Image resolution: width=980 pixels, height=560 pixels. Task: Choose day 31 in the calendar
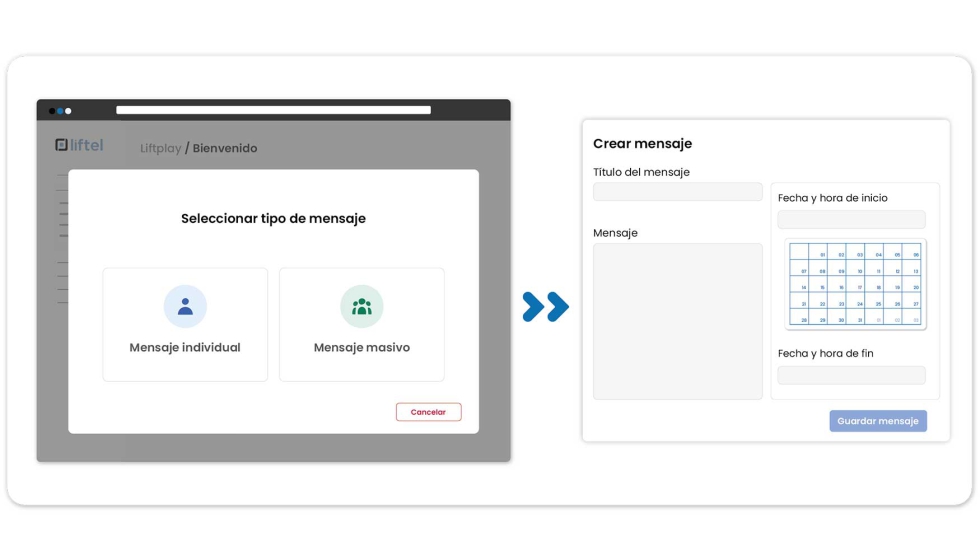(x=855, y=320)
